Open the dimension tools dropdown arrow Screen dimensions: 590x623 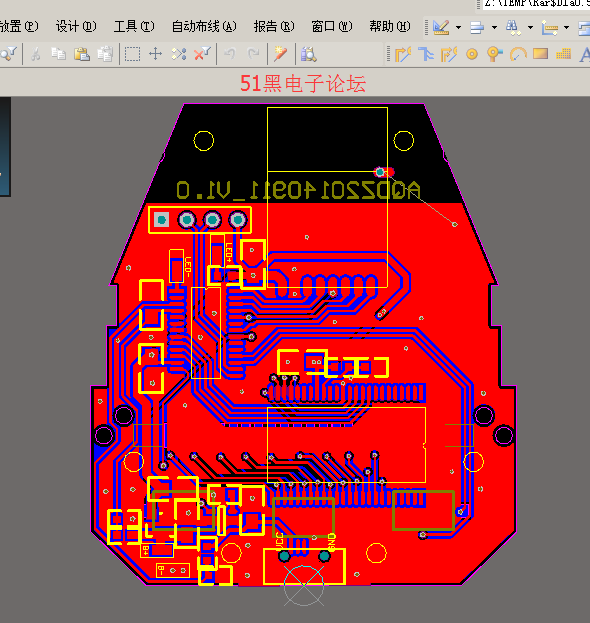567,27
